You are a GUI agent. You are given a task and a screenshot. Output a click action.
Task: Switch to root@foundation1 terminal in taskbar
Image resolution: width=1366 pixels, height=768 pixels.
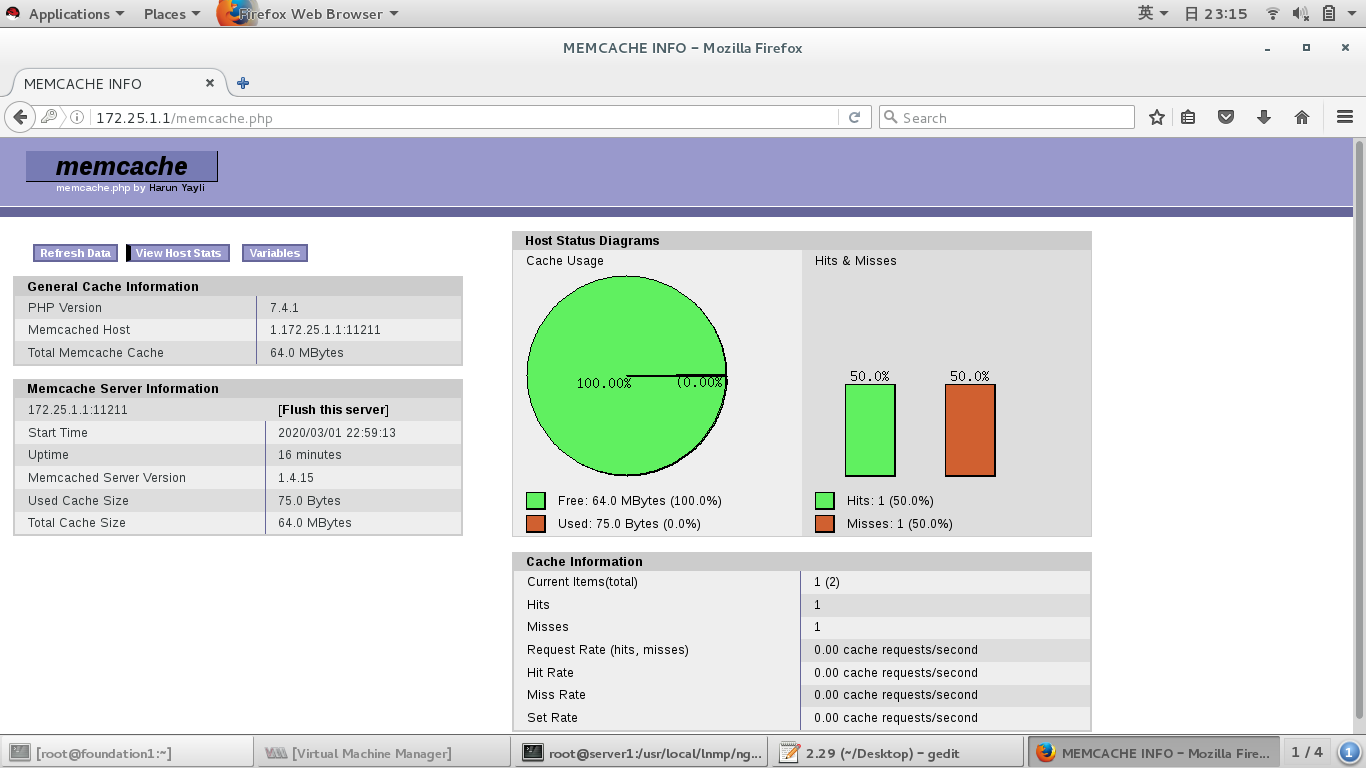coord(127,752)
